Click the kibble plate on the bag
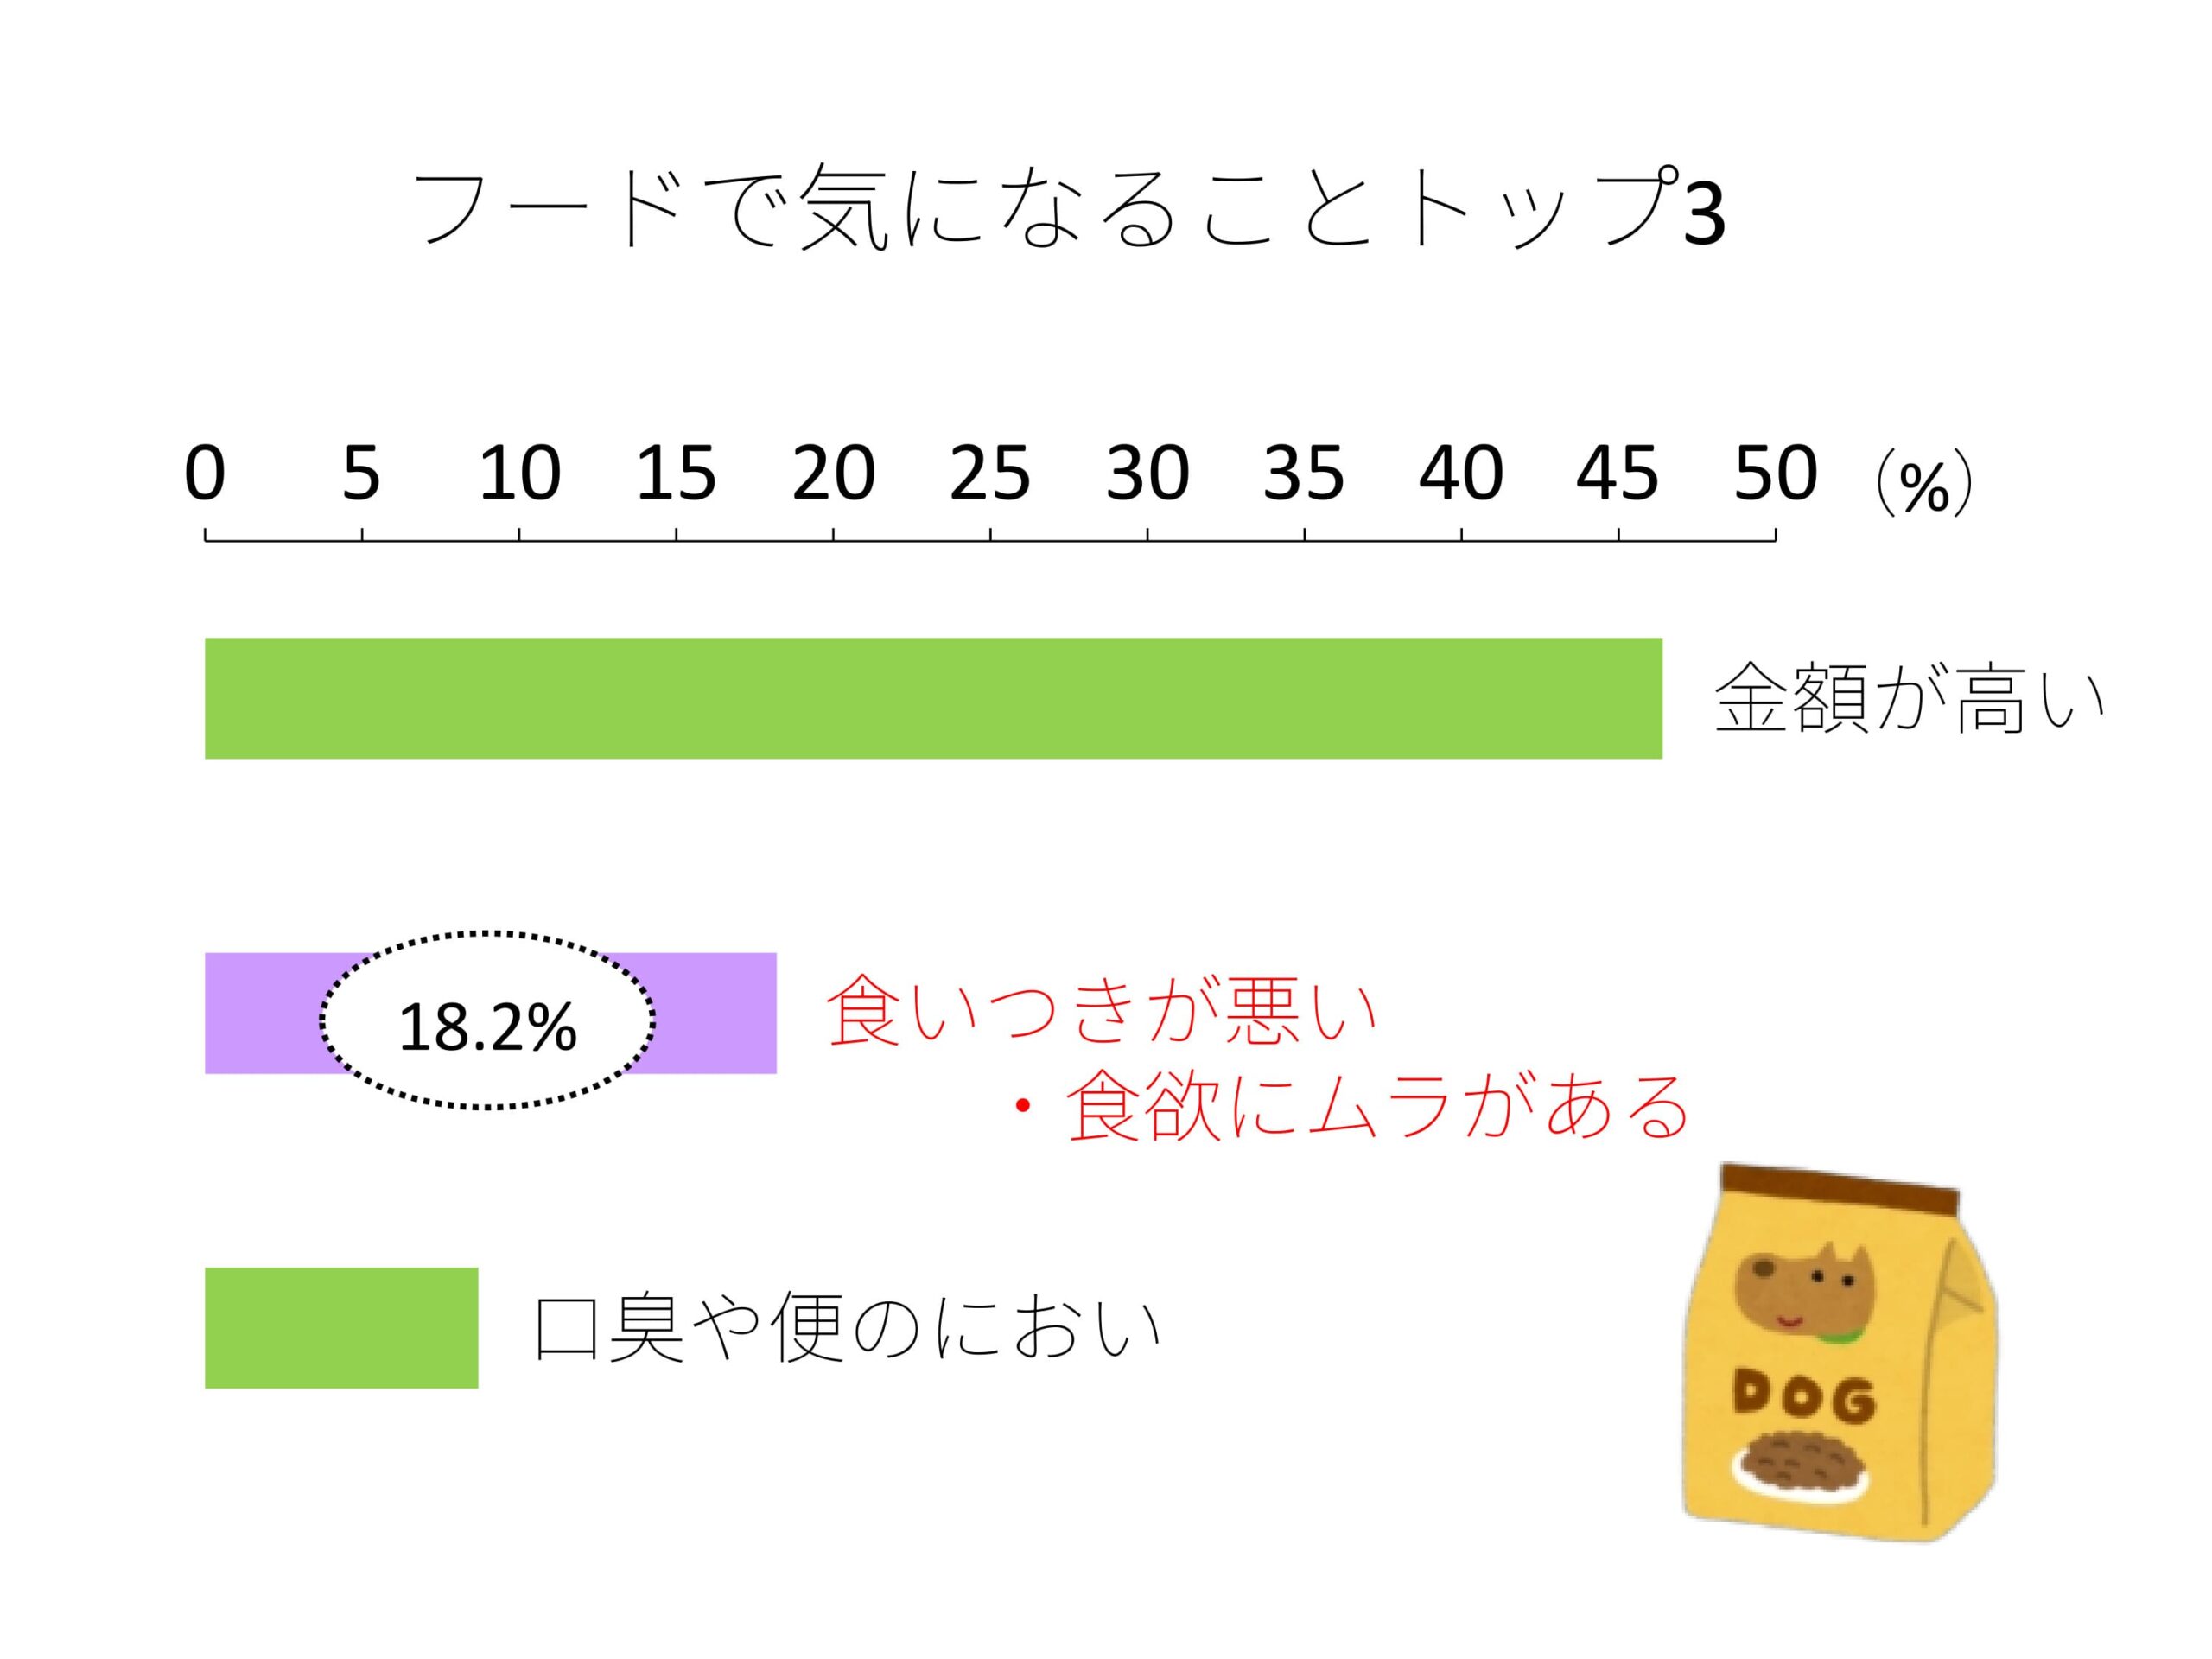 point(1803,1461)
